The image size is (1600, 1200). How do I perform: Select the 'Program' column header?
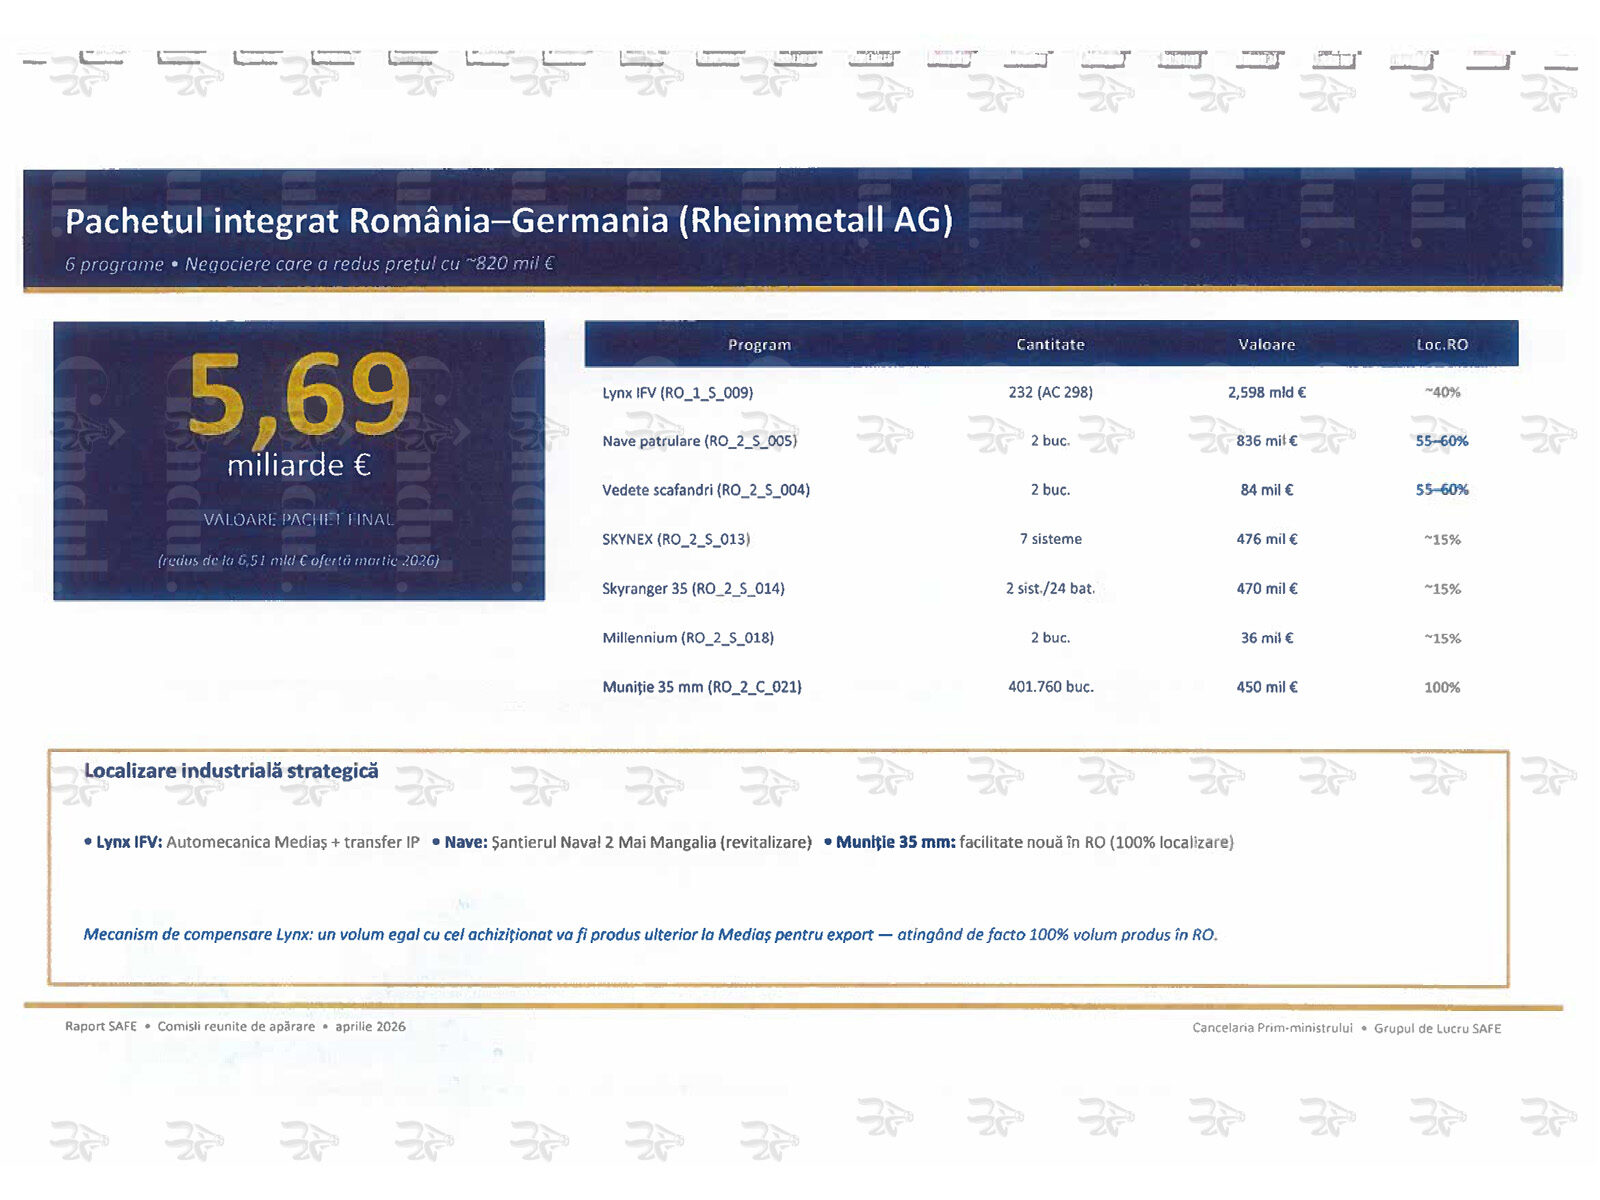pos(759,345)
